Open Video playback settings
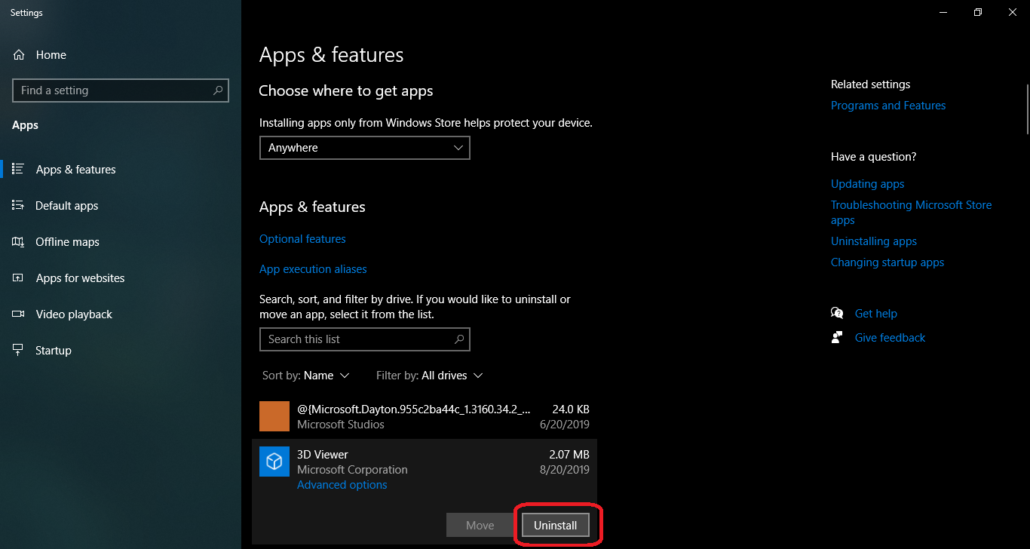This screenshot has height=549, width=1030. tap(74, 315)
